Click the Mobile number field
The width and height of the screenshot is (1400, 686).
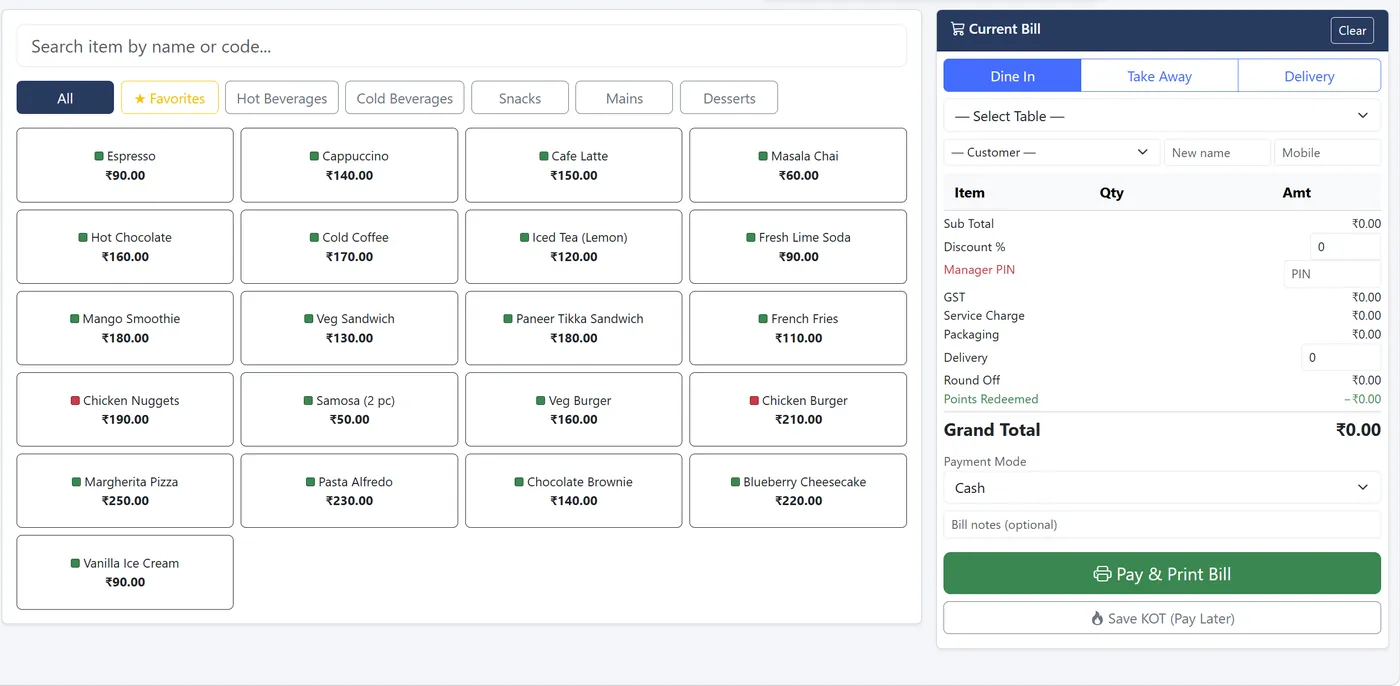1327,153
